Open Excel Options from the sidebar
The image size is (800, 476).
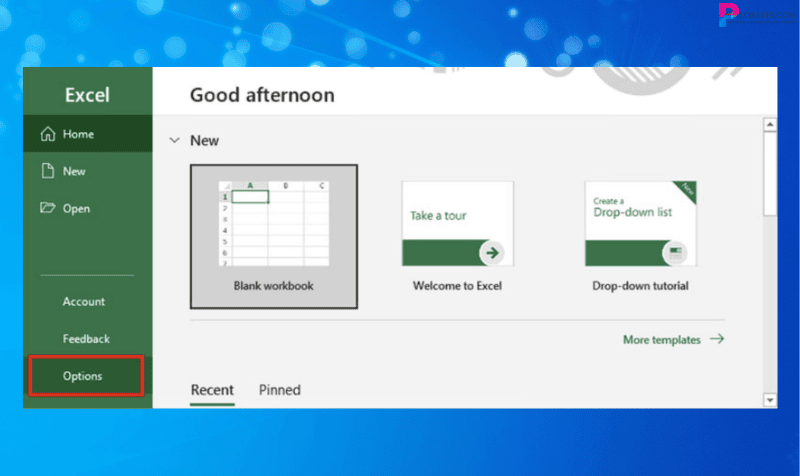pos(82,376)
